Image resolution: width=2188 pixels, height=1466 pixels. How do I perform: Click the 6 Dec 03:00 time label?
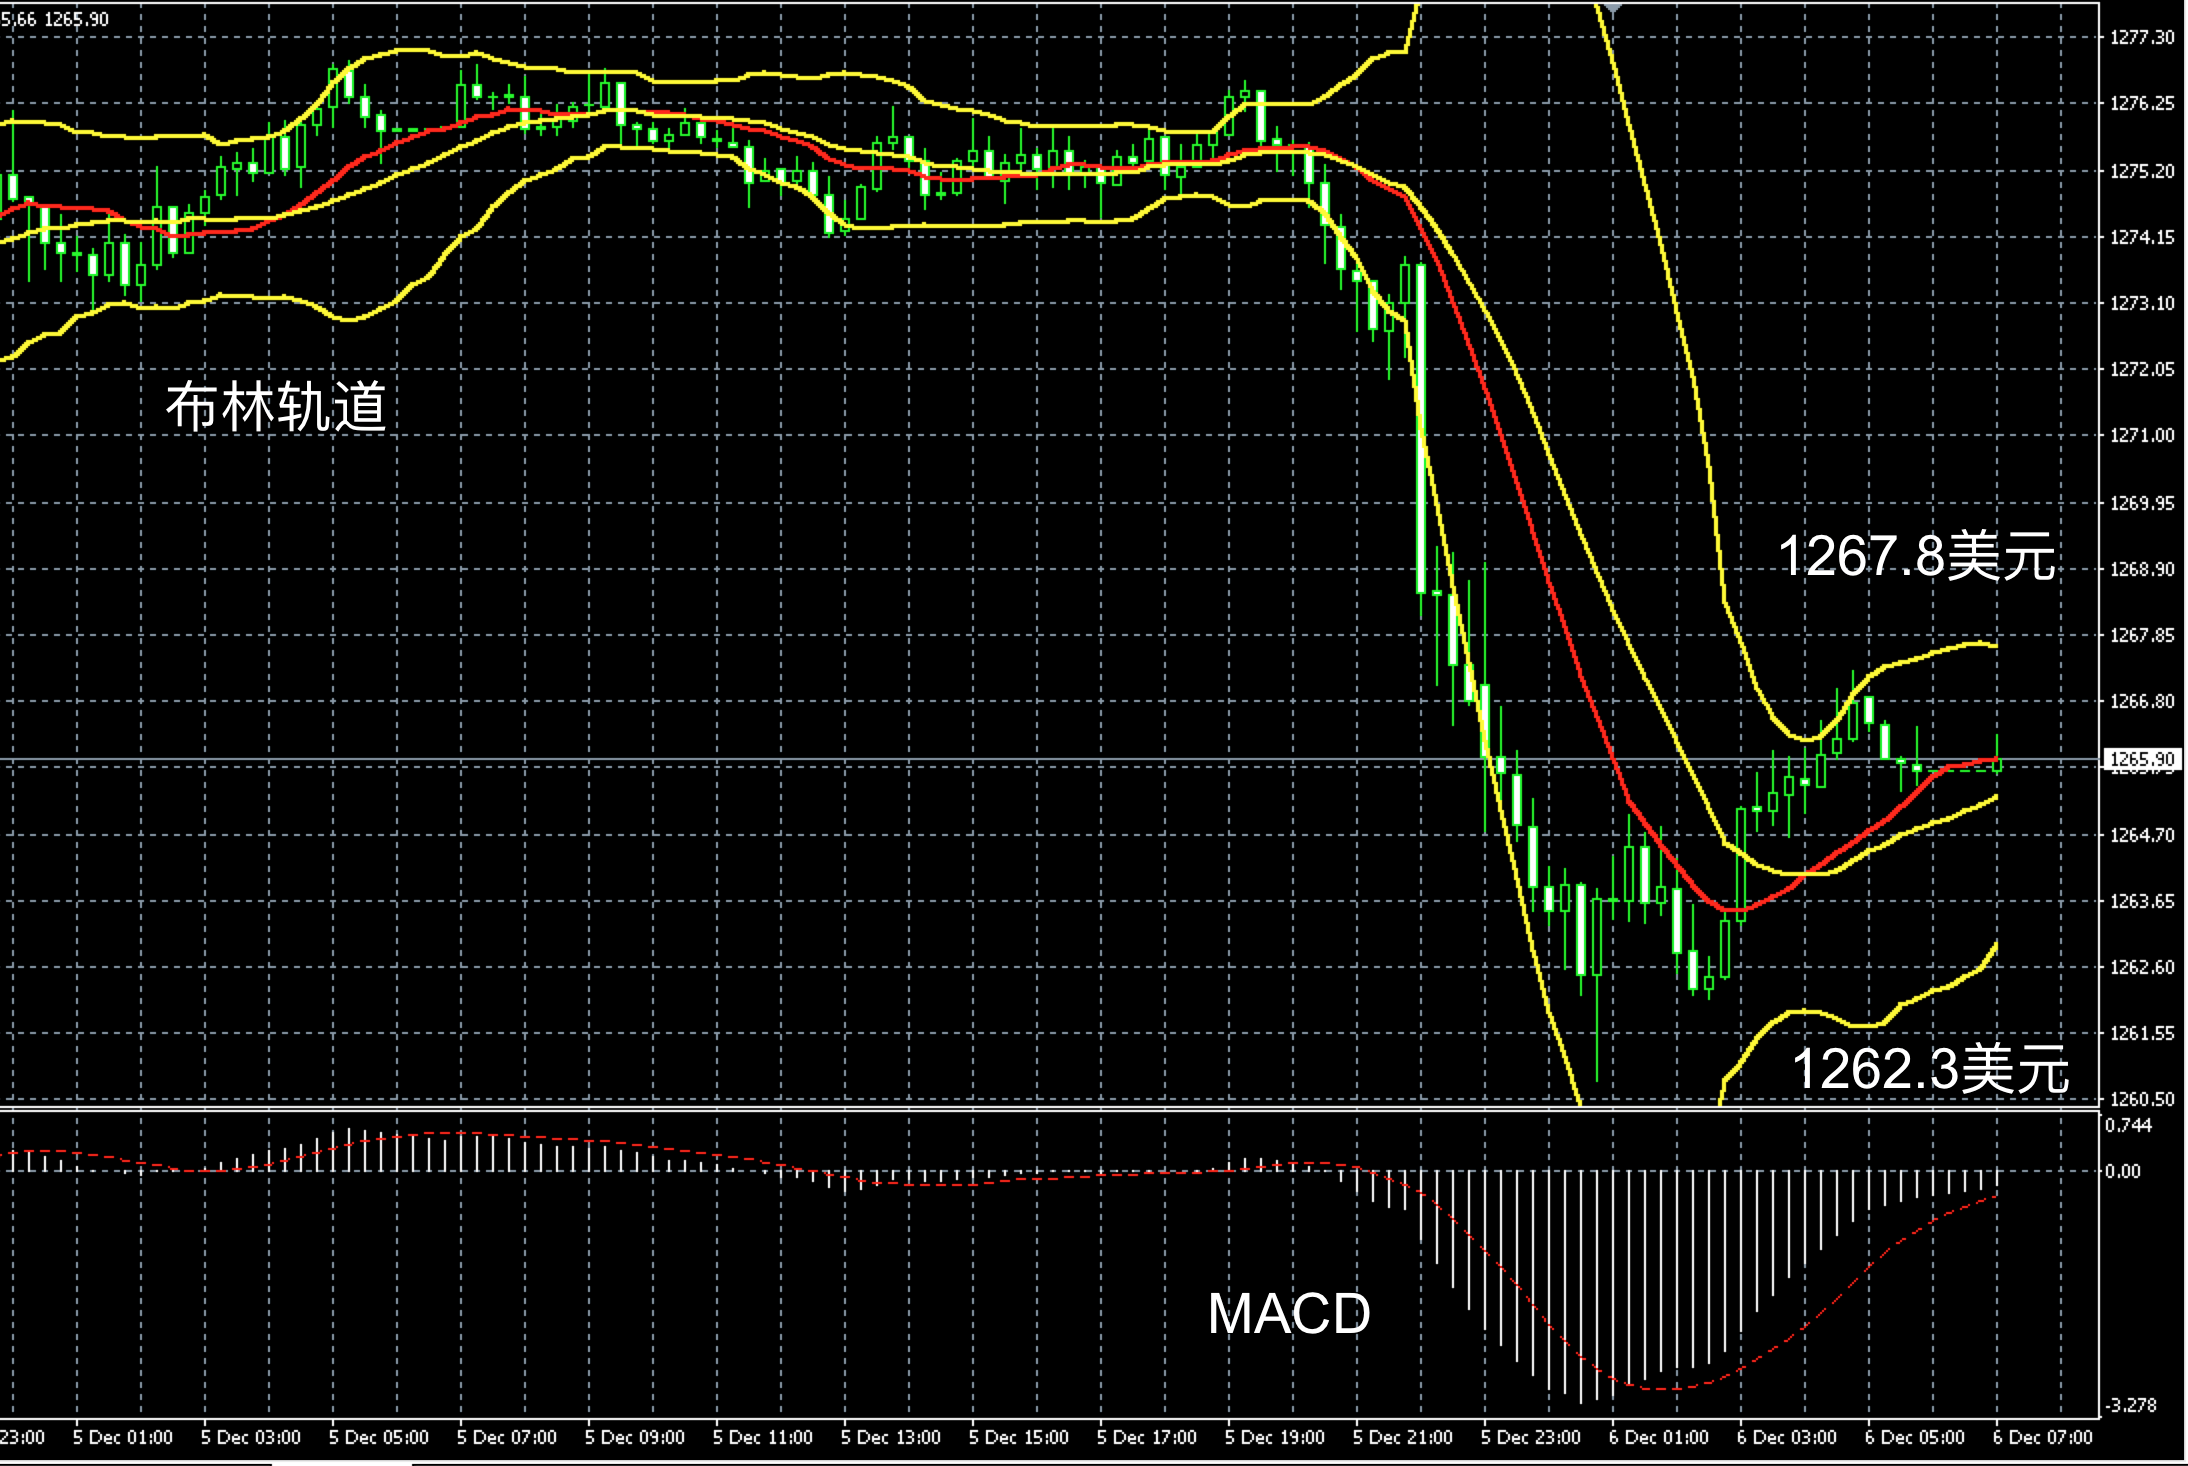(x=1786, y=1437)
